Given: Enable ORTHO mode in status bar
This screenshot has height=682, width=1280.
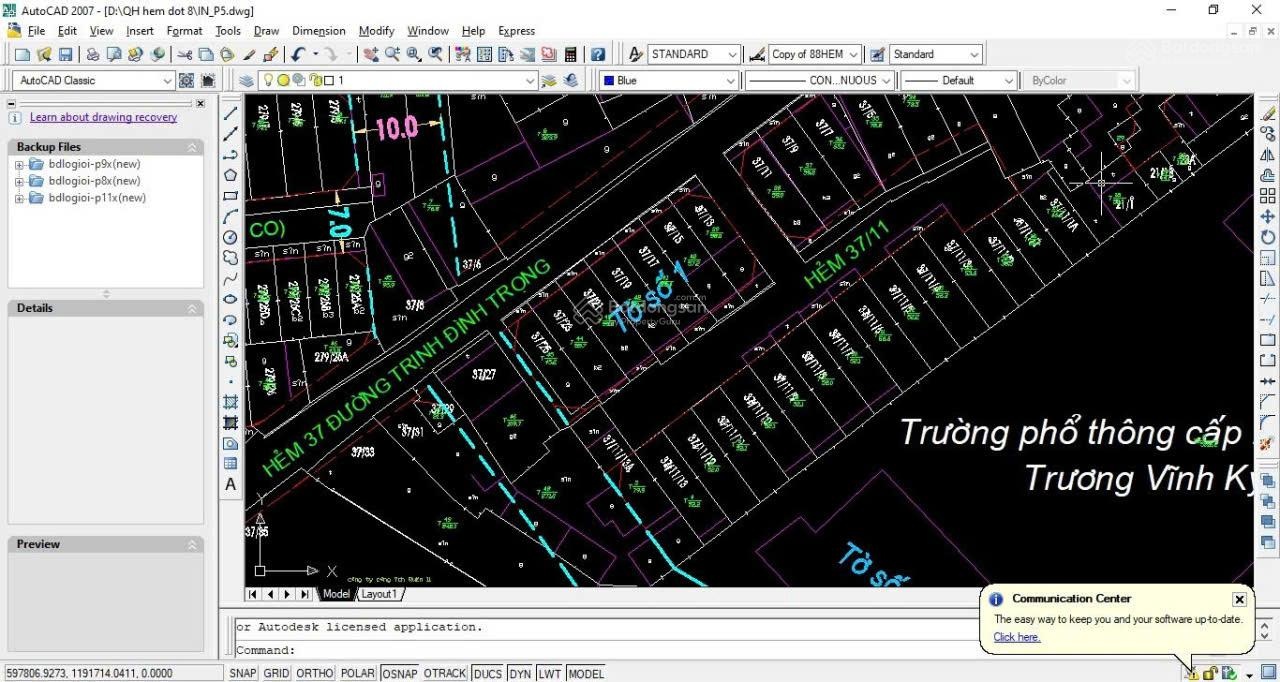Looking at the screenshot, I should pos(314,673).
